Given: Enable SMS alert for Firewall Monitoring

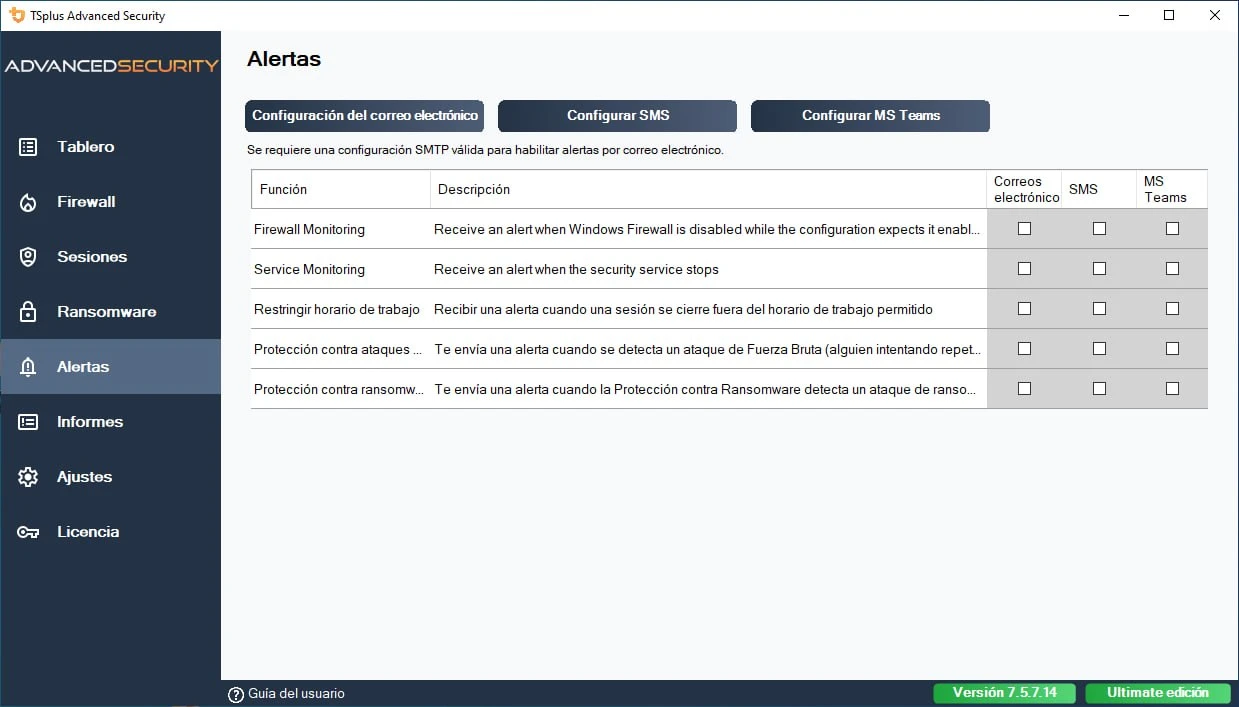Looking at the screenshot, I should (x=1099, y=229).
